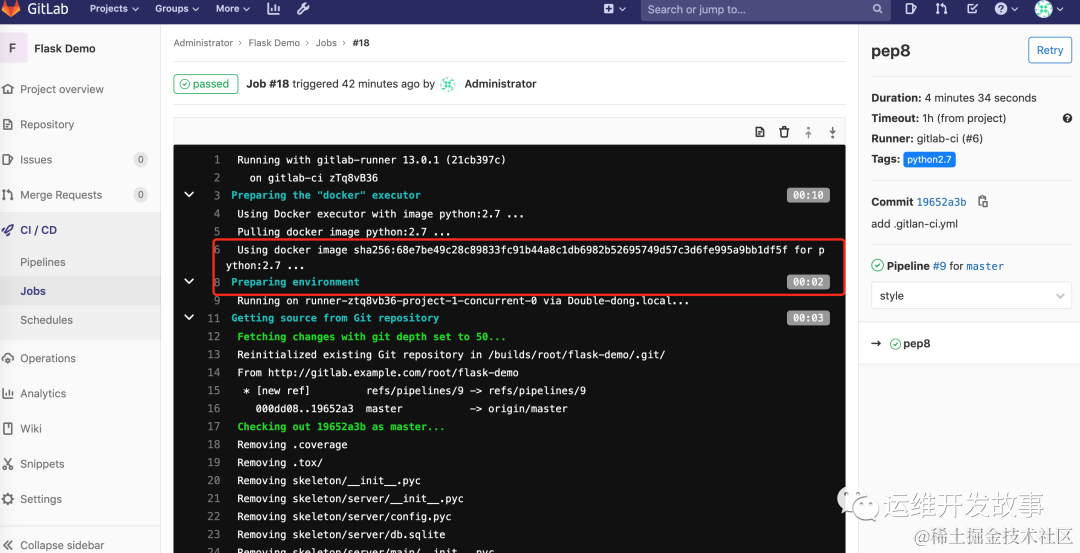Click the 00:10 duration badge
This screenshot has height=553, width=1080.
tap(808, 195)
